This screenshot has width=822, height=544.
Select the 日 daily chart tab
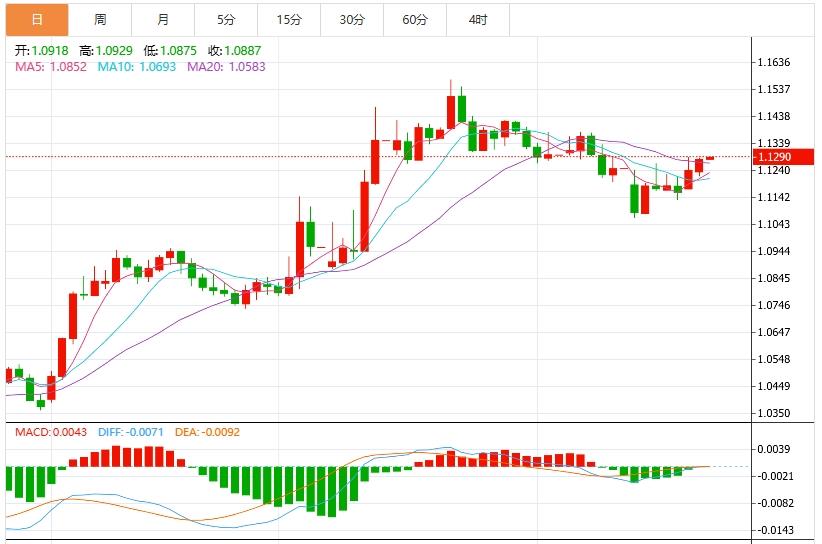pos(37,20)
